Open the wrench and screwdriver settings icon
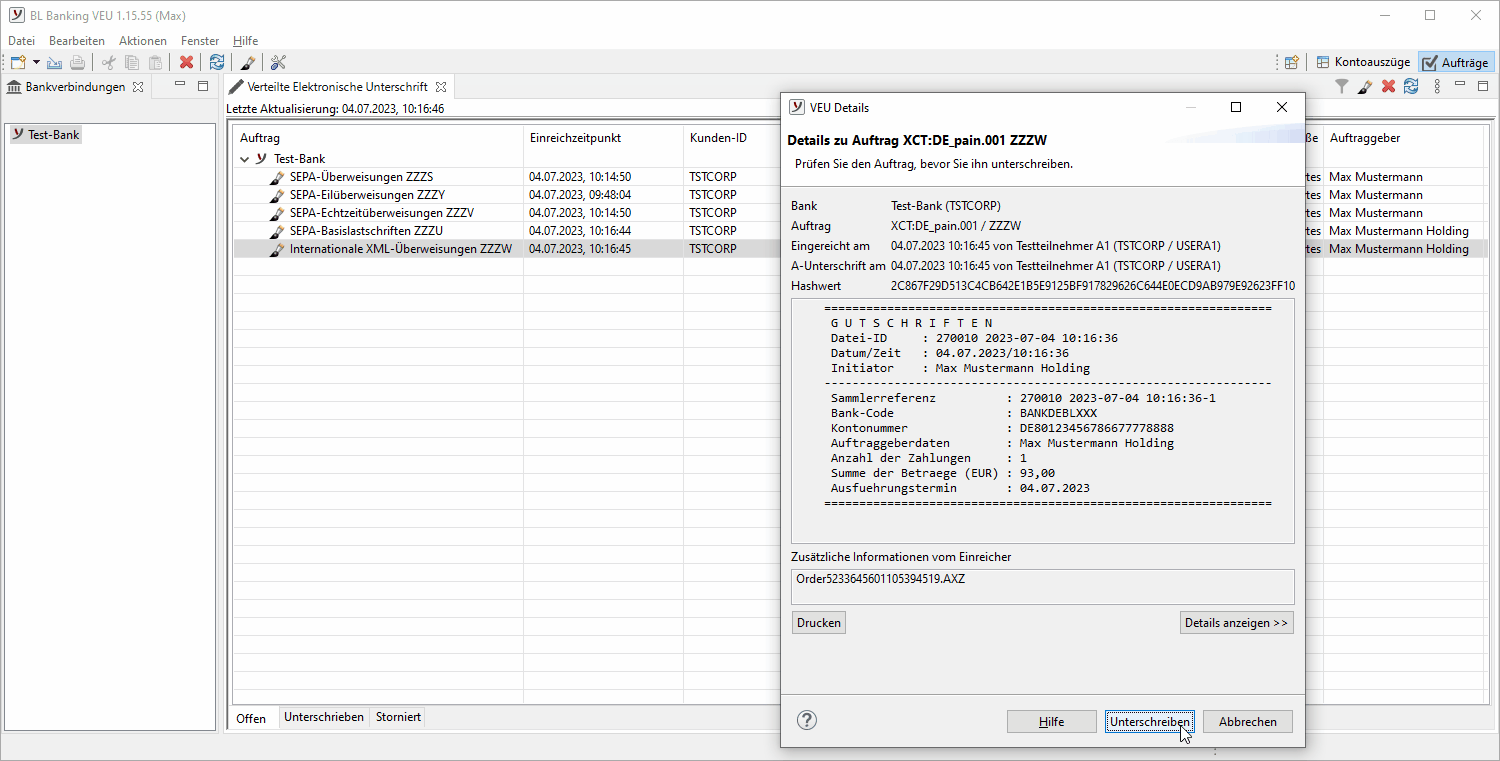 pyautogui.click(x=278, y=62)
